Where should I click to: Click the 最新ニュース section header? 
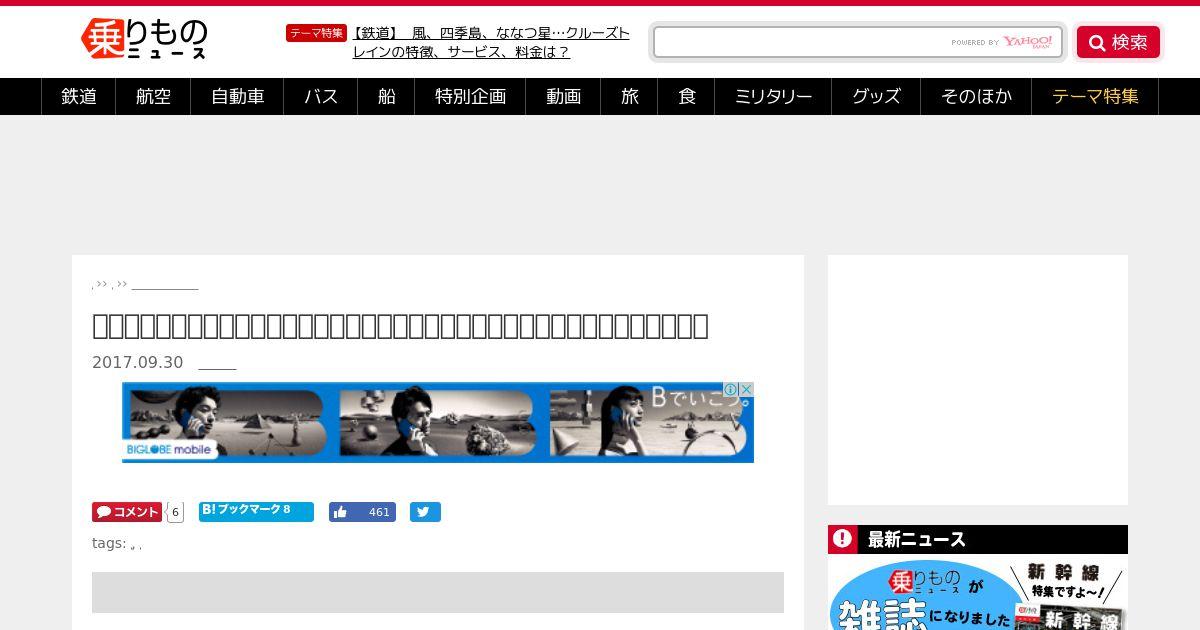[x=978, y=539]
